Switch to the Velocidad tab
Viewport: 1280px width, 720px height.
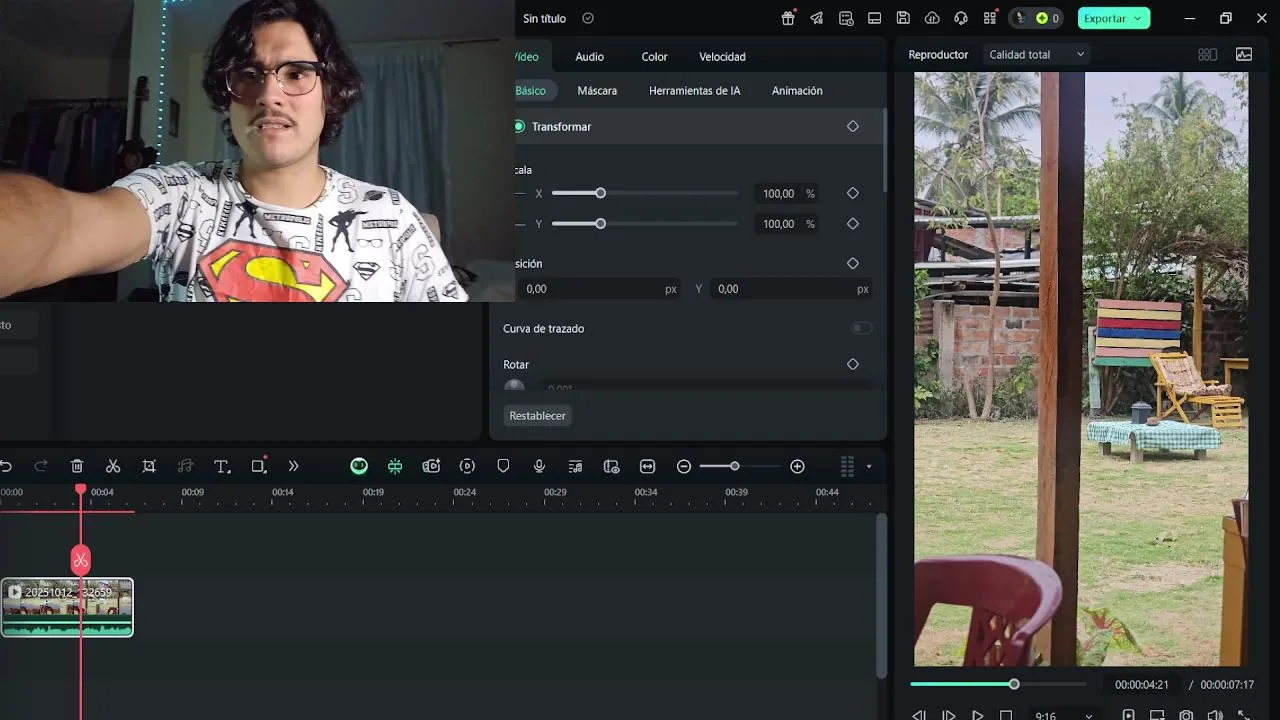point(722,57)
